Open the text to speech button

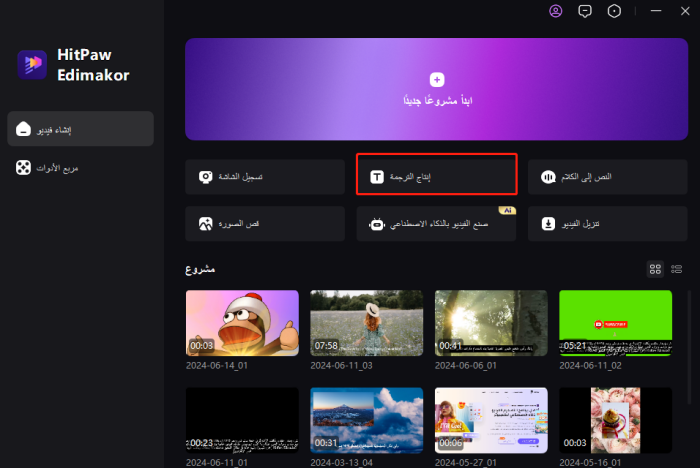(608, 177)
